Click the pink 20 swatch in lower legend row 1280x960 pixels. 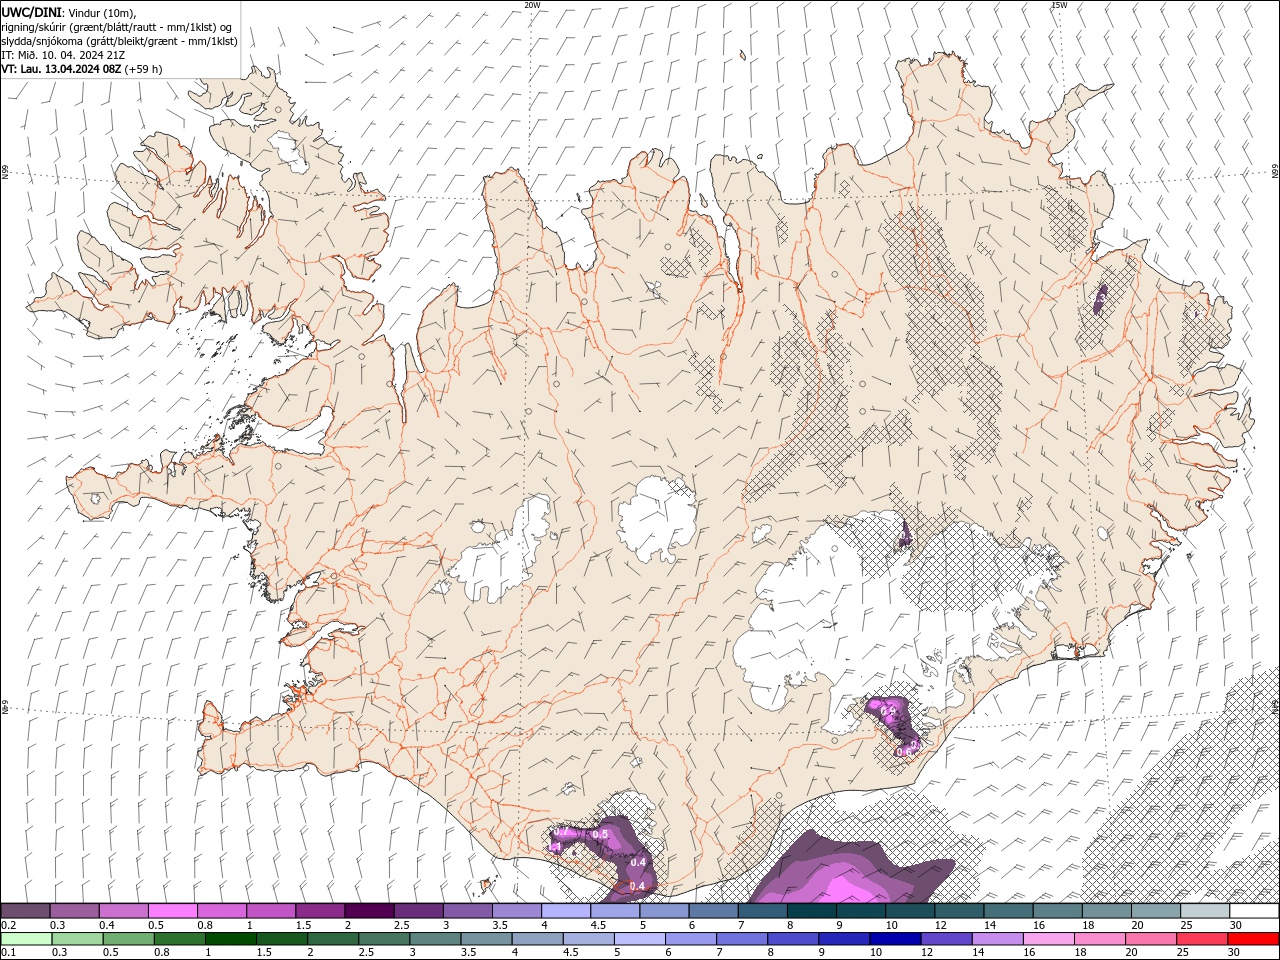tap(1151, 939)
